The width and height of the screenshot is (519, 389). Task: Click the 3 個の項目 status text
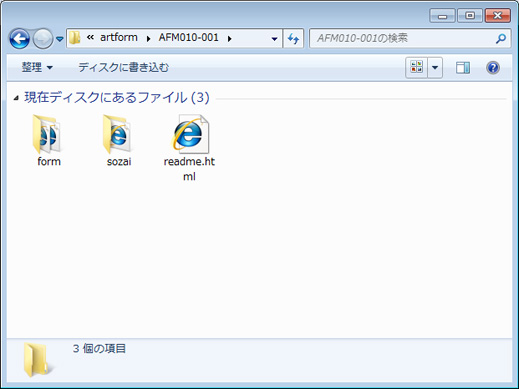click(99, 349)
